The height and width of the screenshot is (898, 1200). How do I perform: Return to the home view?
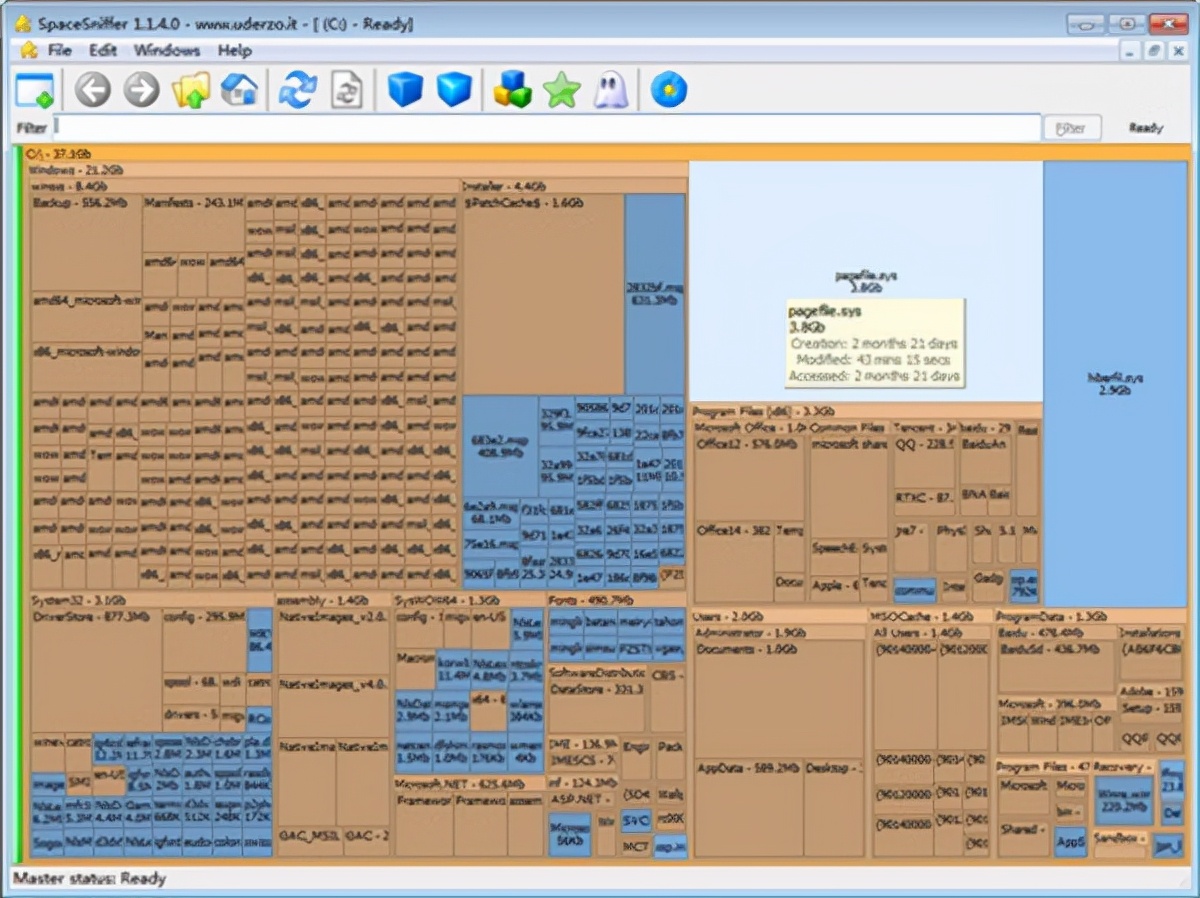(x=239, y=91)
